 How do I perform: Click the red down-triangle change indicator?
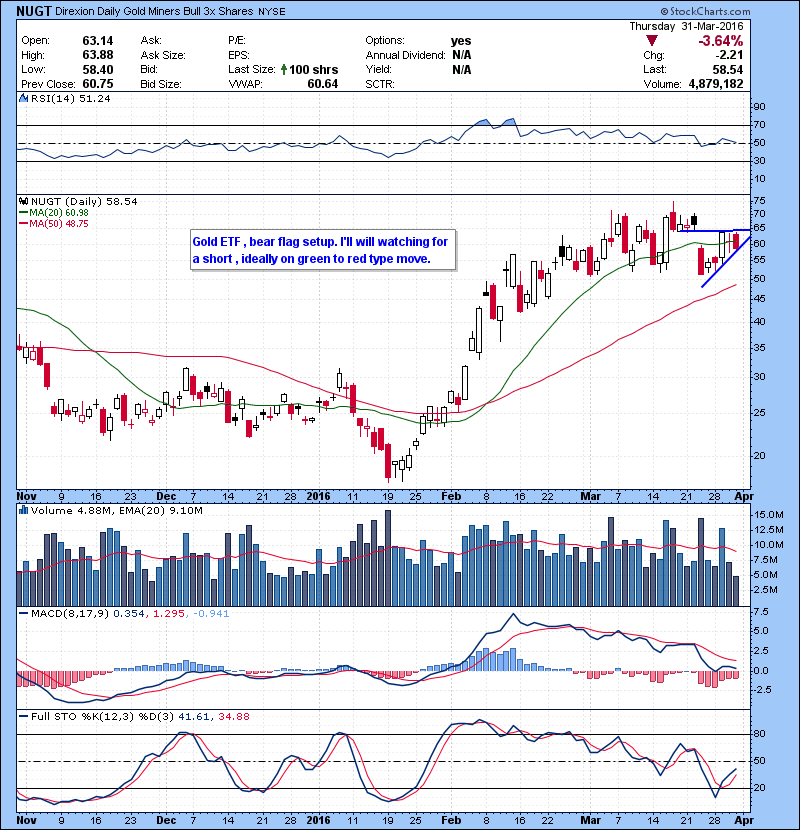[x=652, y=41]
